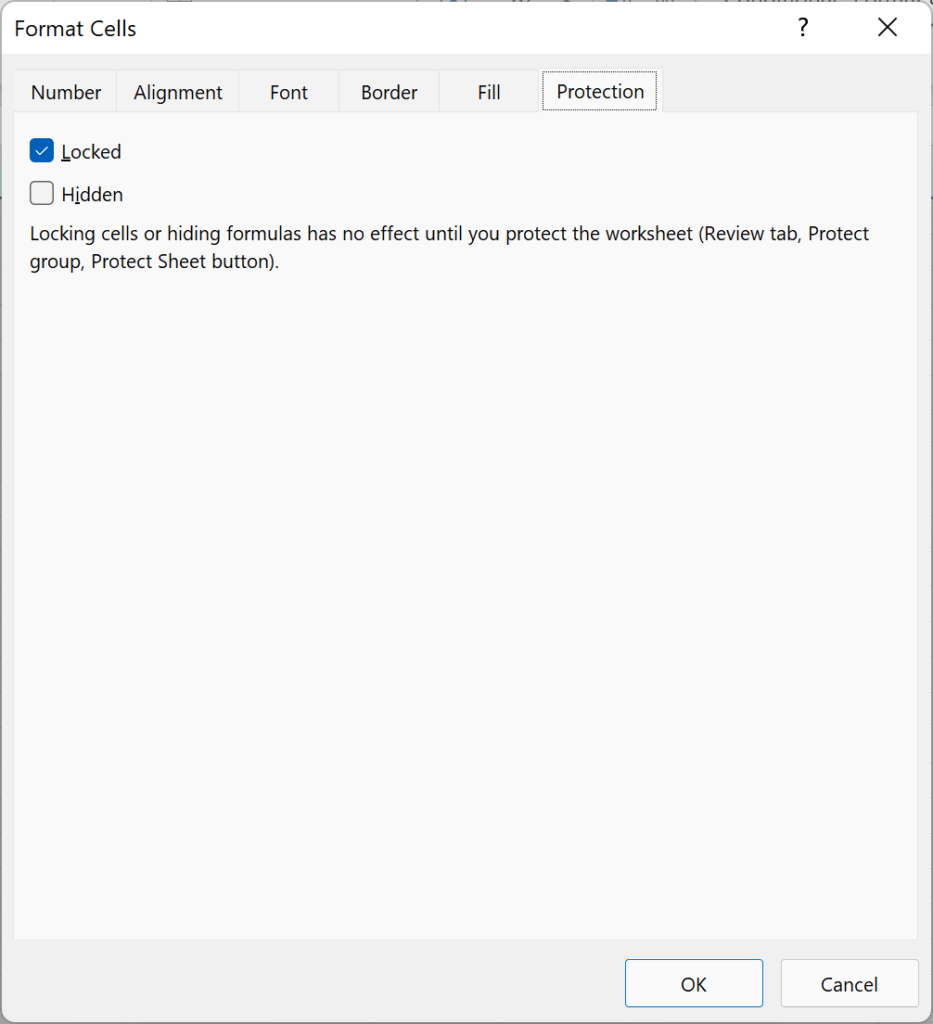Screen dimensions: 933x1024
Task: Select the Protection tab
Action: 600,91
